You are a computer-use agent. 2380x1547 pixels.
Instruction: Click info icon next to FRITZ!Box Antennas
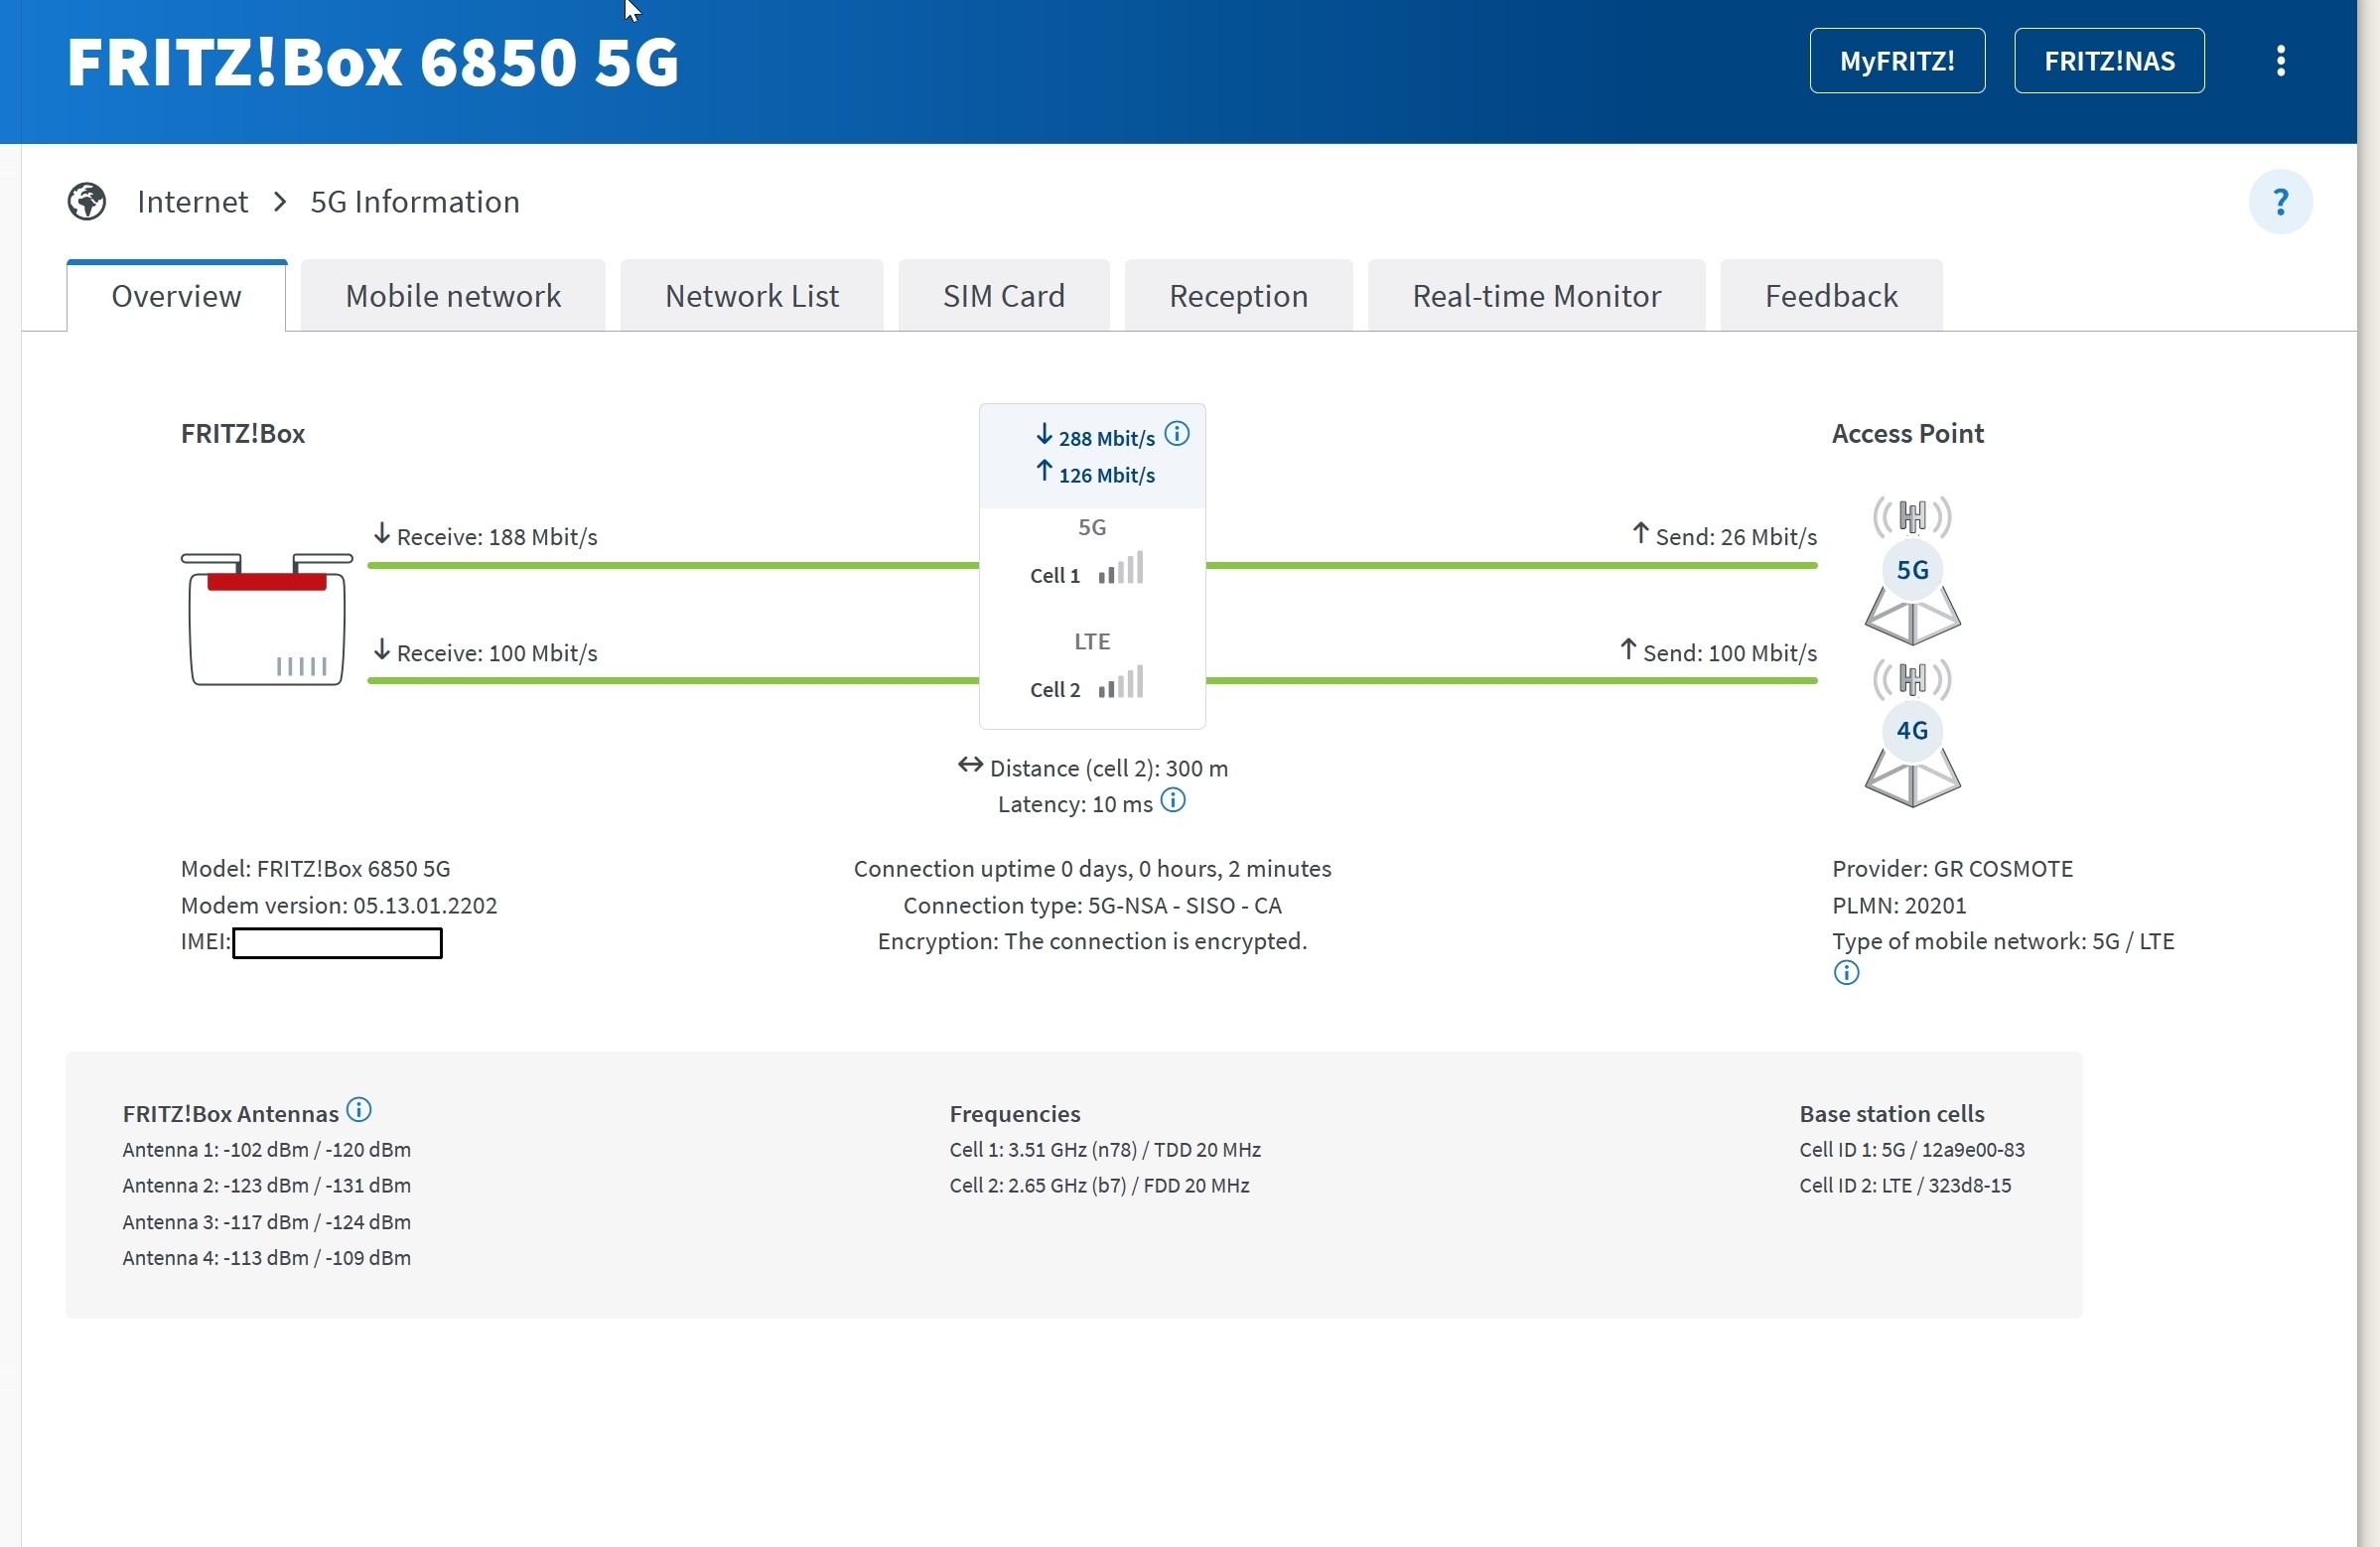[x=359, y=1110]
